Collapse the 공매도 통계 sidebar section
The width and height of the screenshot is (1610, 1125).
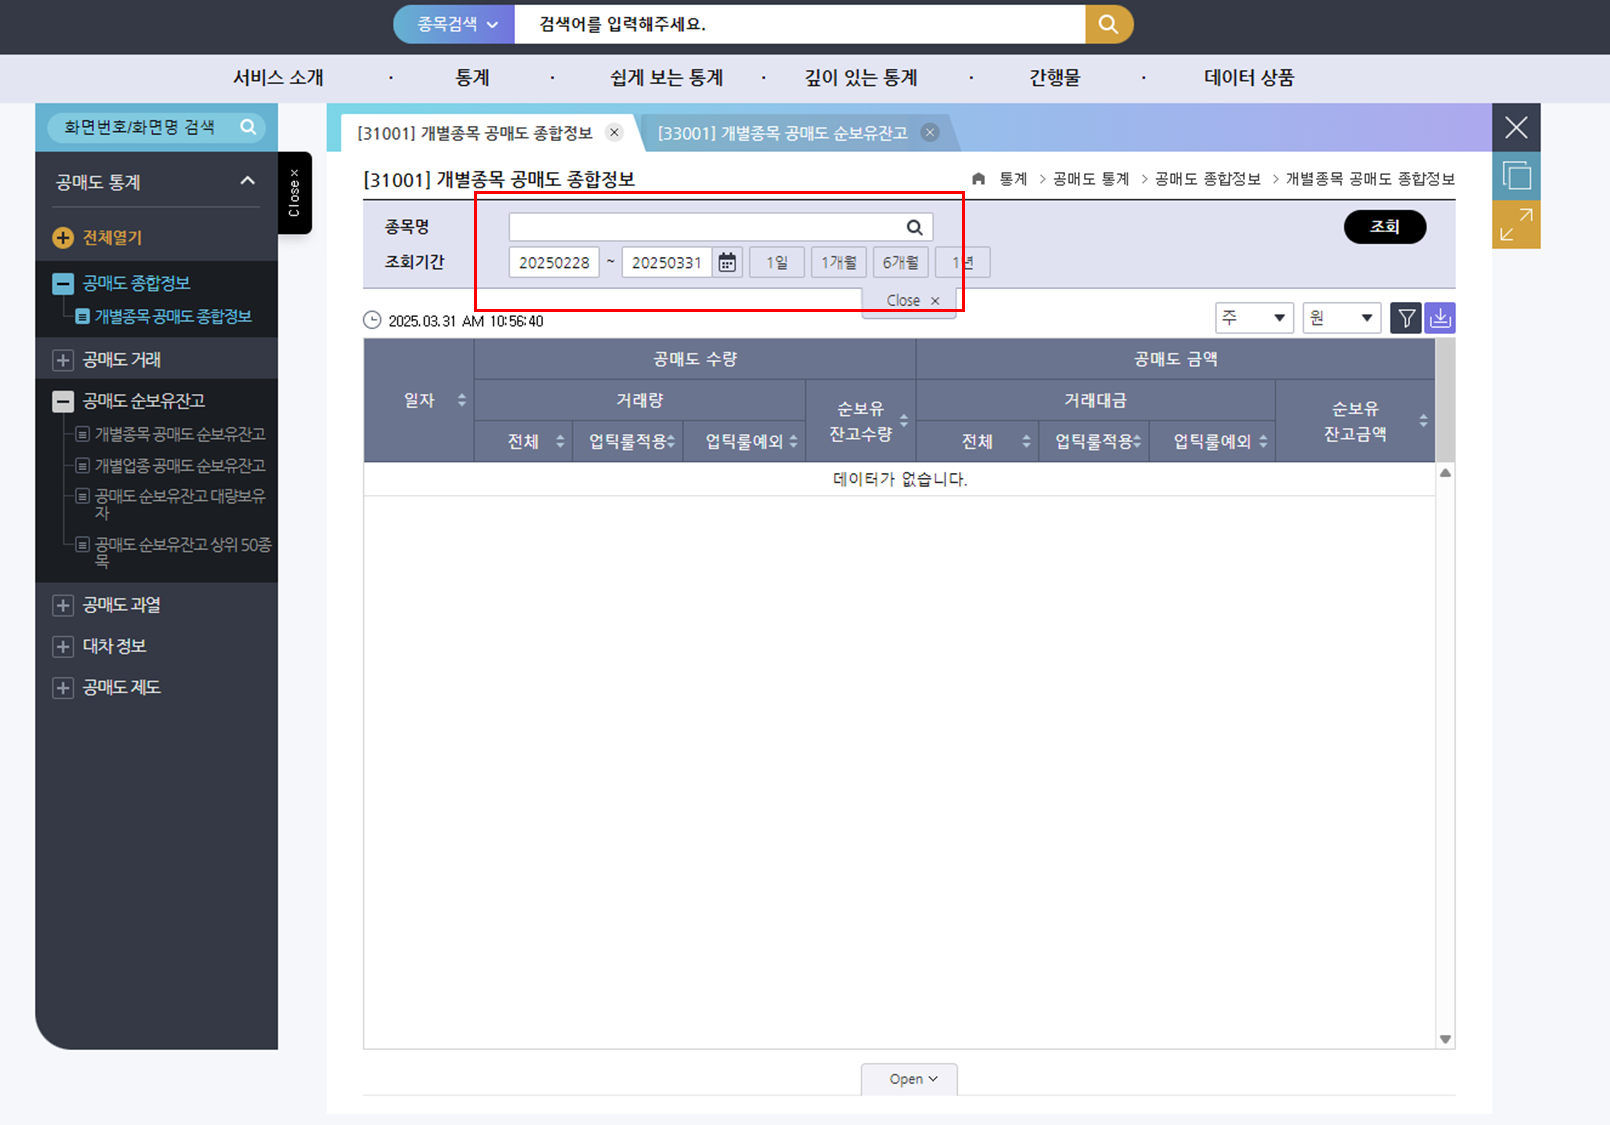pos(247,181)
